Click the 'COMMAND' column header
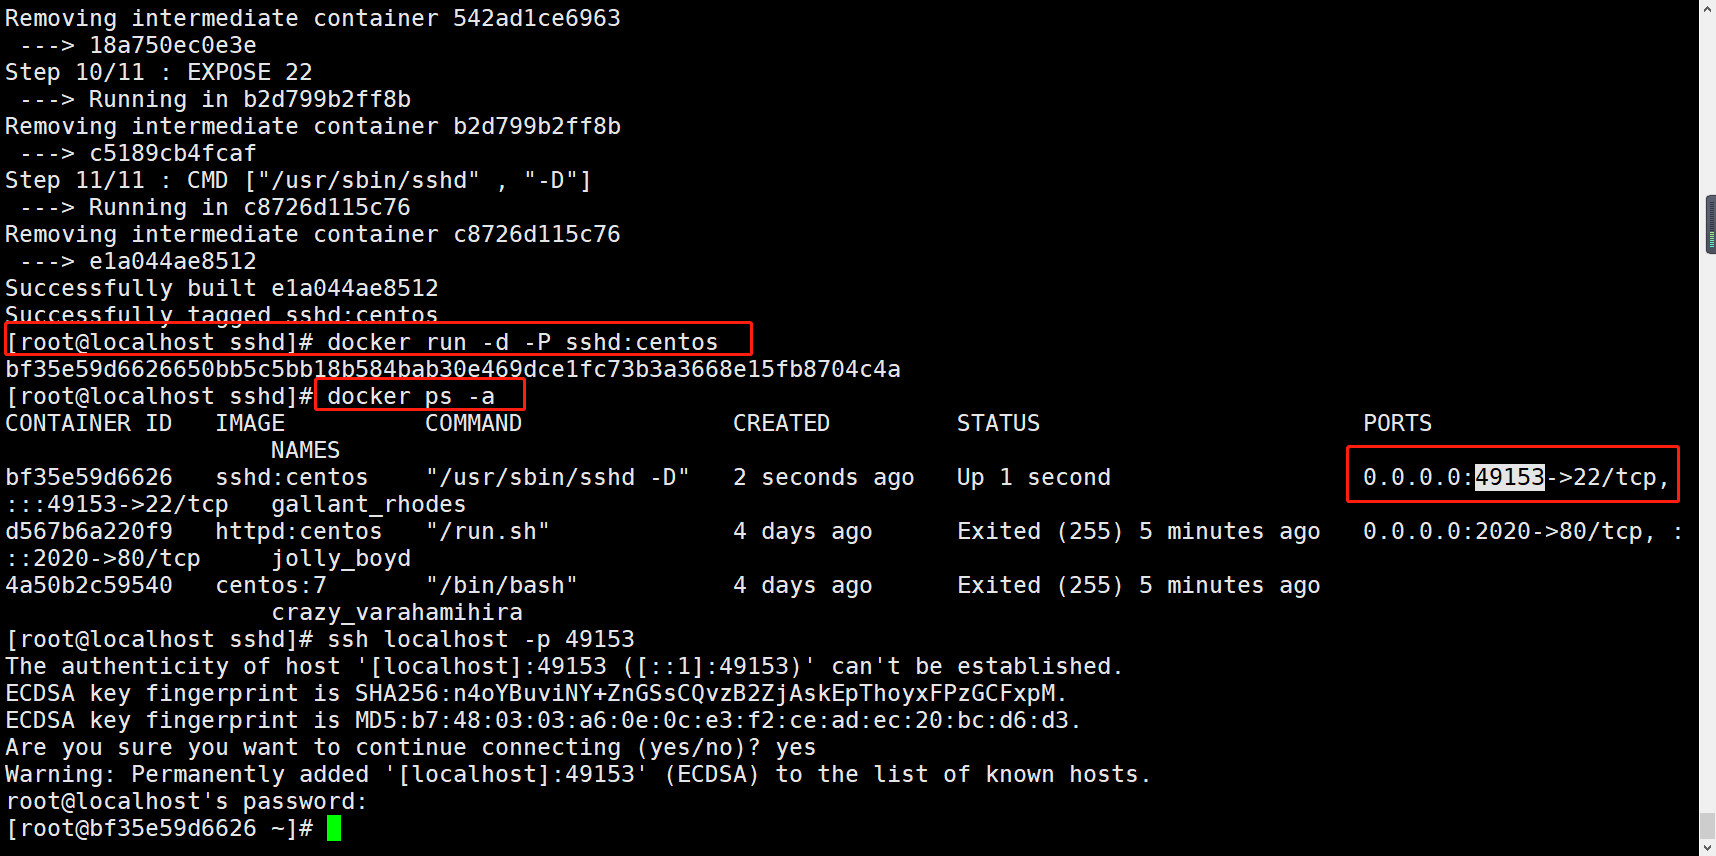Image resolution: width=1716 pixels, height=856 pixels. tap(474, 423)
